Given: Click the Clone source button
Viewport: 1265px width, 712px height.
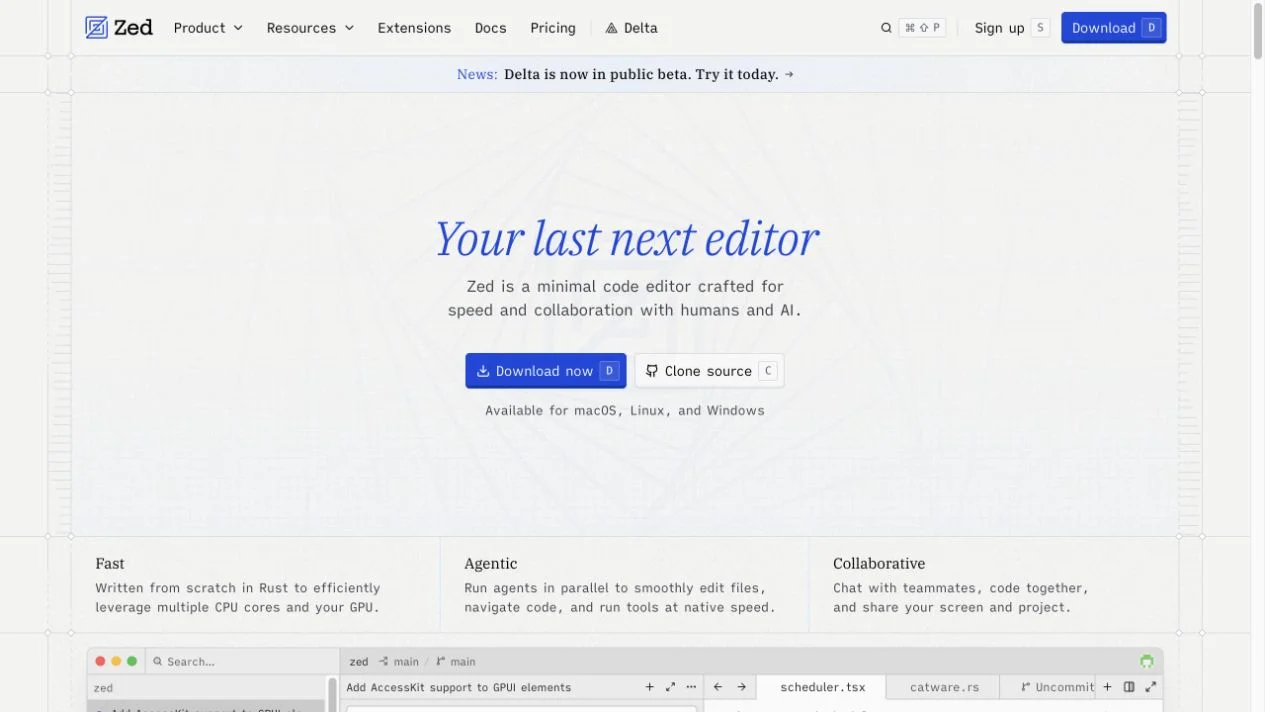Looking at the screenshot, I should pyautogui.click(x=709, y=371).
